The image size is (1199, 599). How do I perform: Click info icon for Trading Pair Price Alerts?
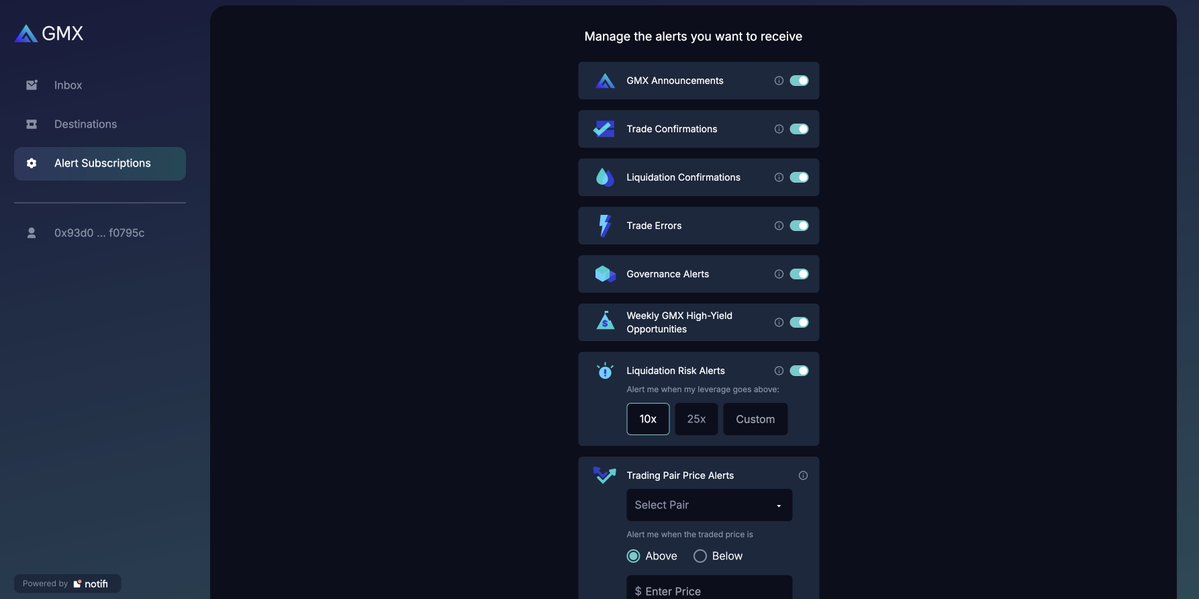pyautogui.click(x=803, y=475)
